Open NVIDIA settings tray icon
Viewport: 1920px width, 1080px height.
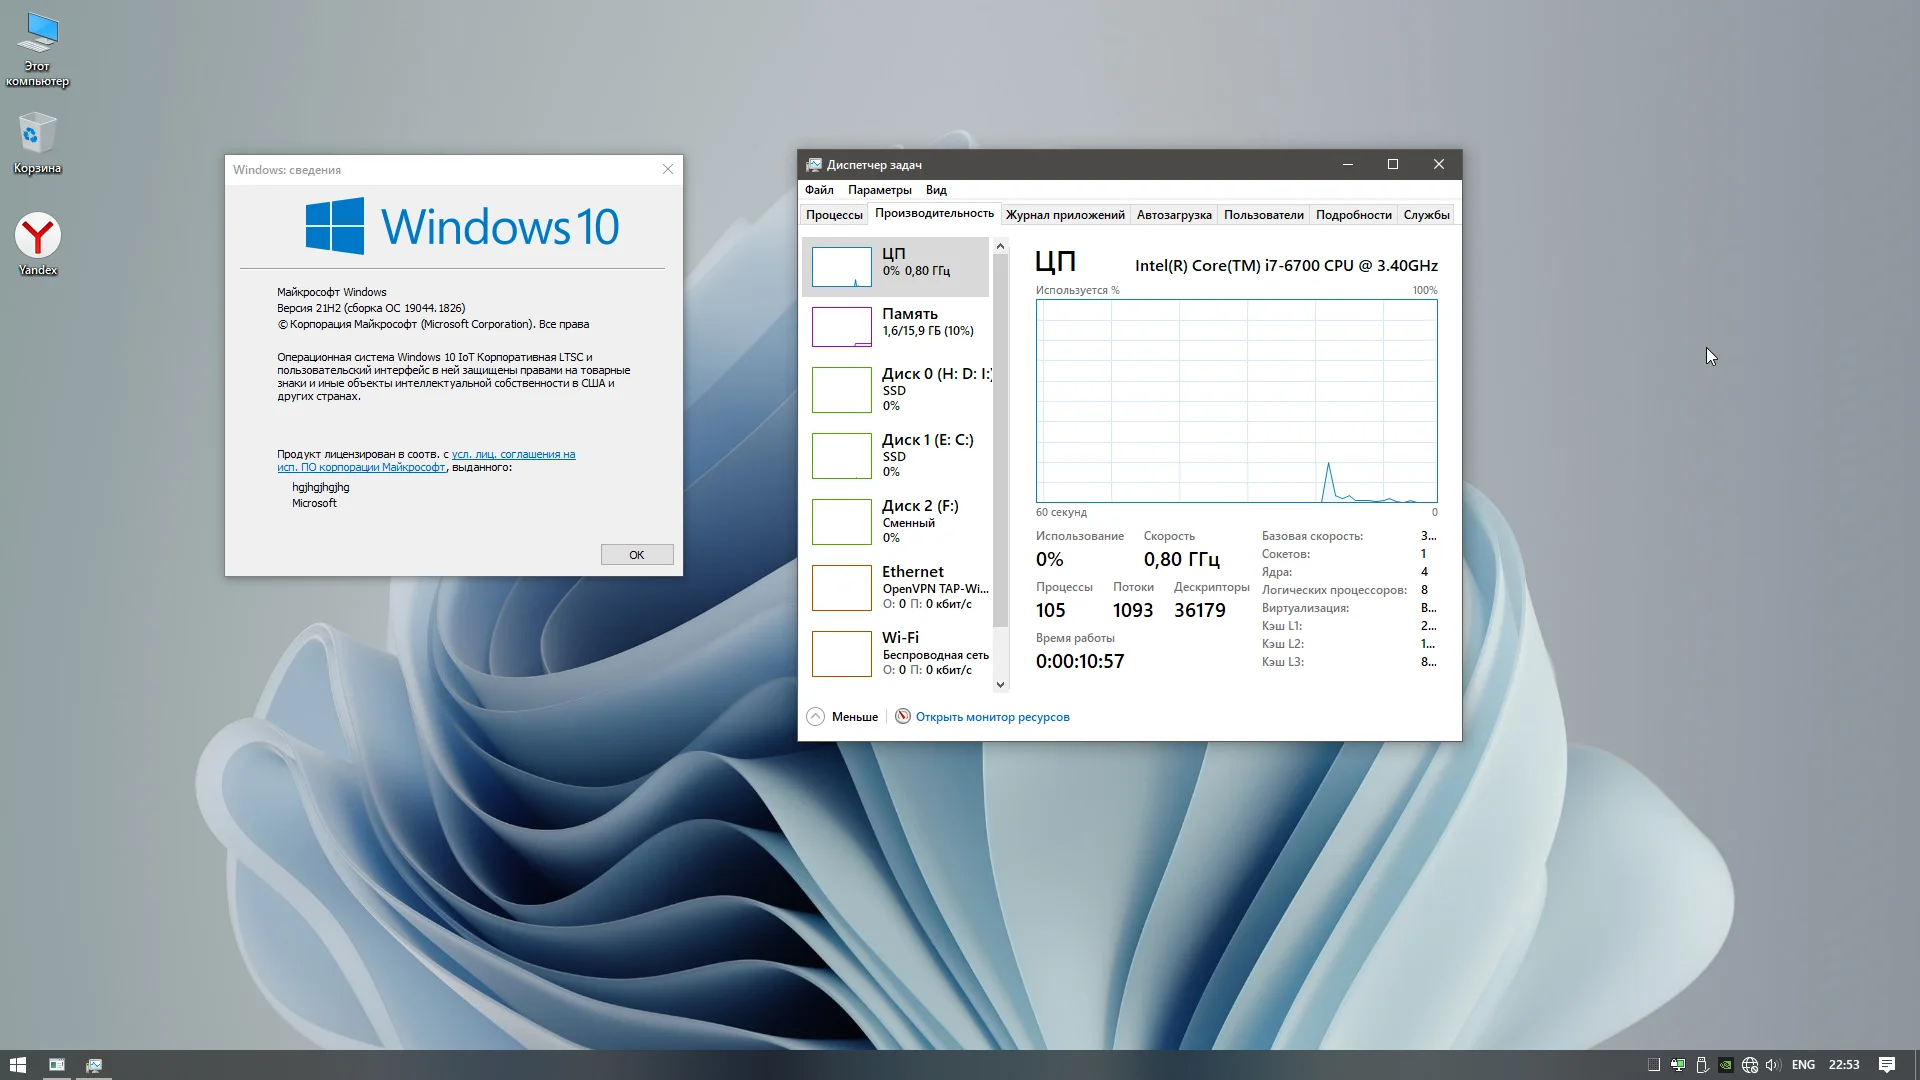[1726, 1065]
